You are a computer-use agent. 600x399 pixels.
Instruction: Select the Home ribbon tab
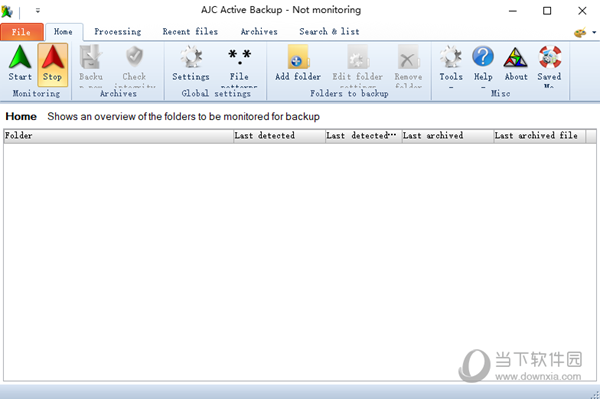pos(64,32)
